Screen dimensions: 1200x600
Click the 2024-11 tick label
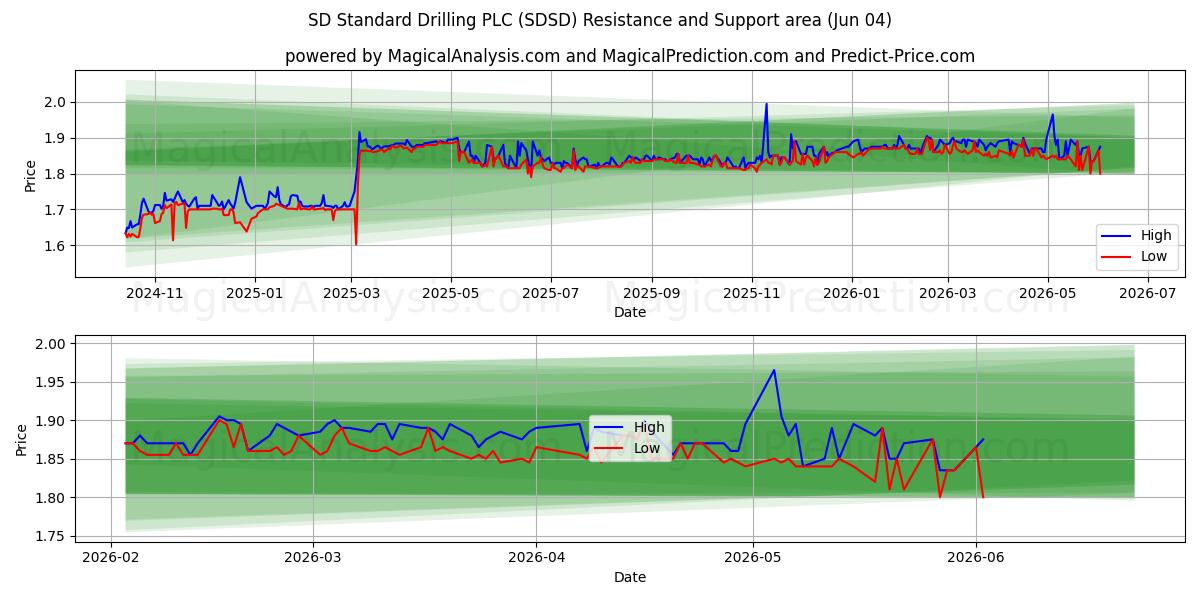[155, 293]
